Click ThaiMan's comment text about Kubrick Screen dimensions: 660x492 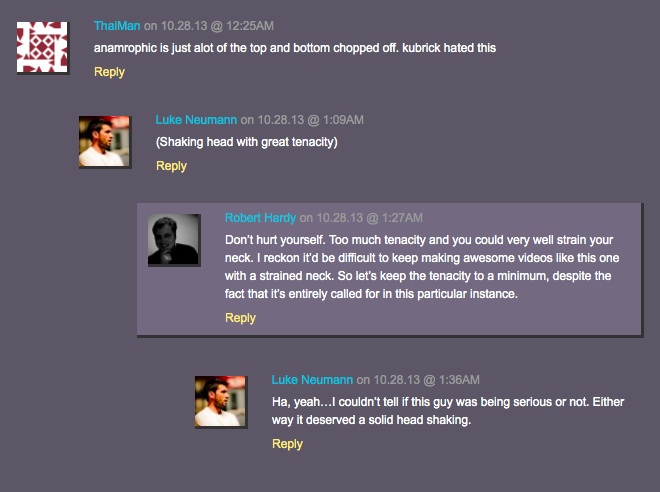point(294,48)
